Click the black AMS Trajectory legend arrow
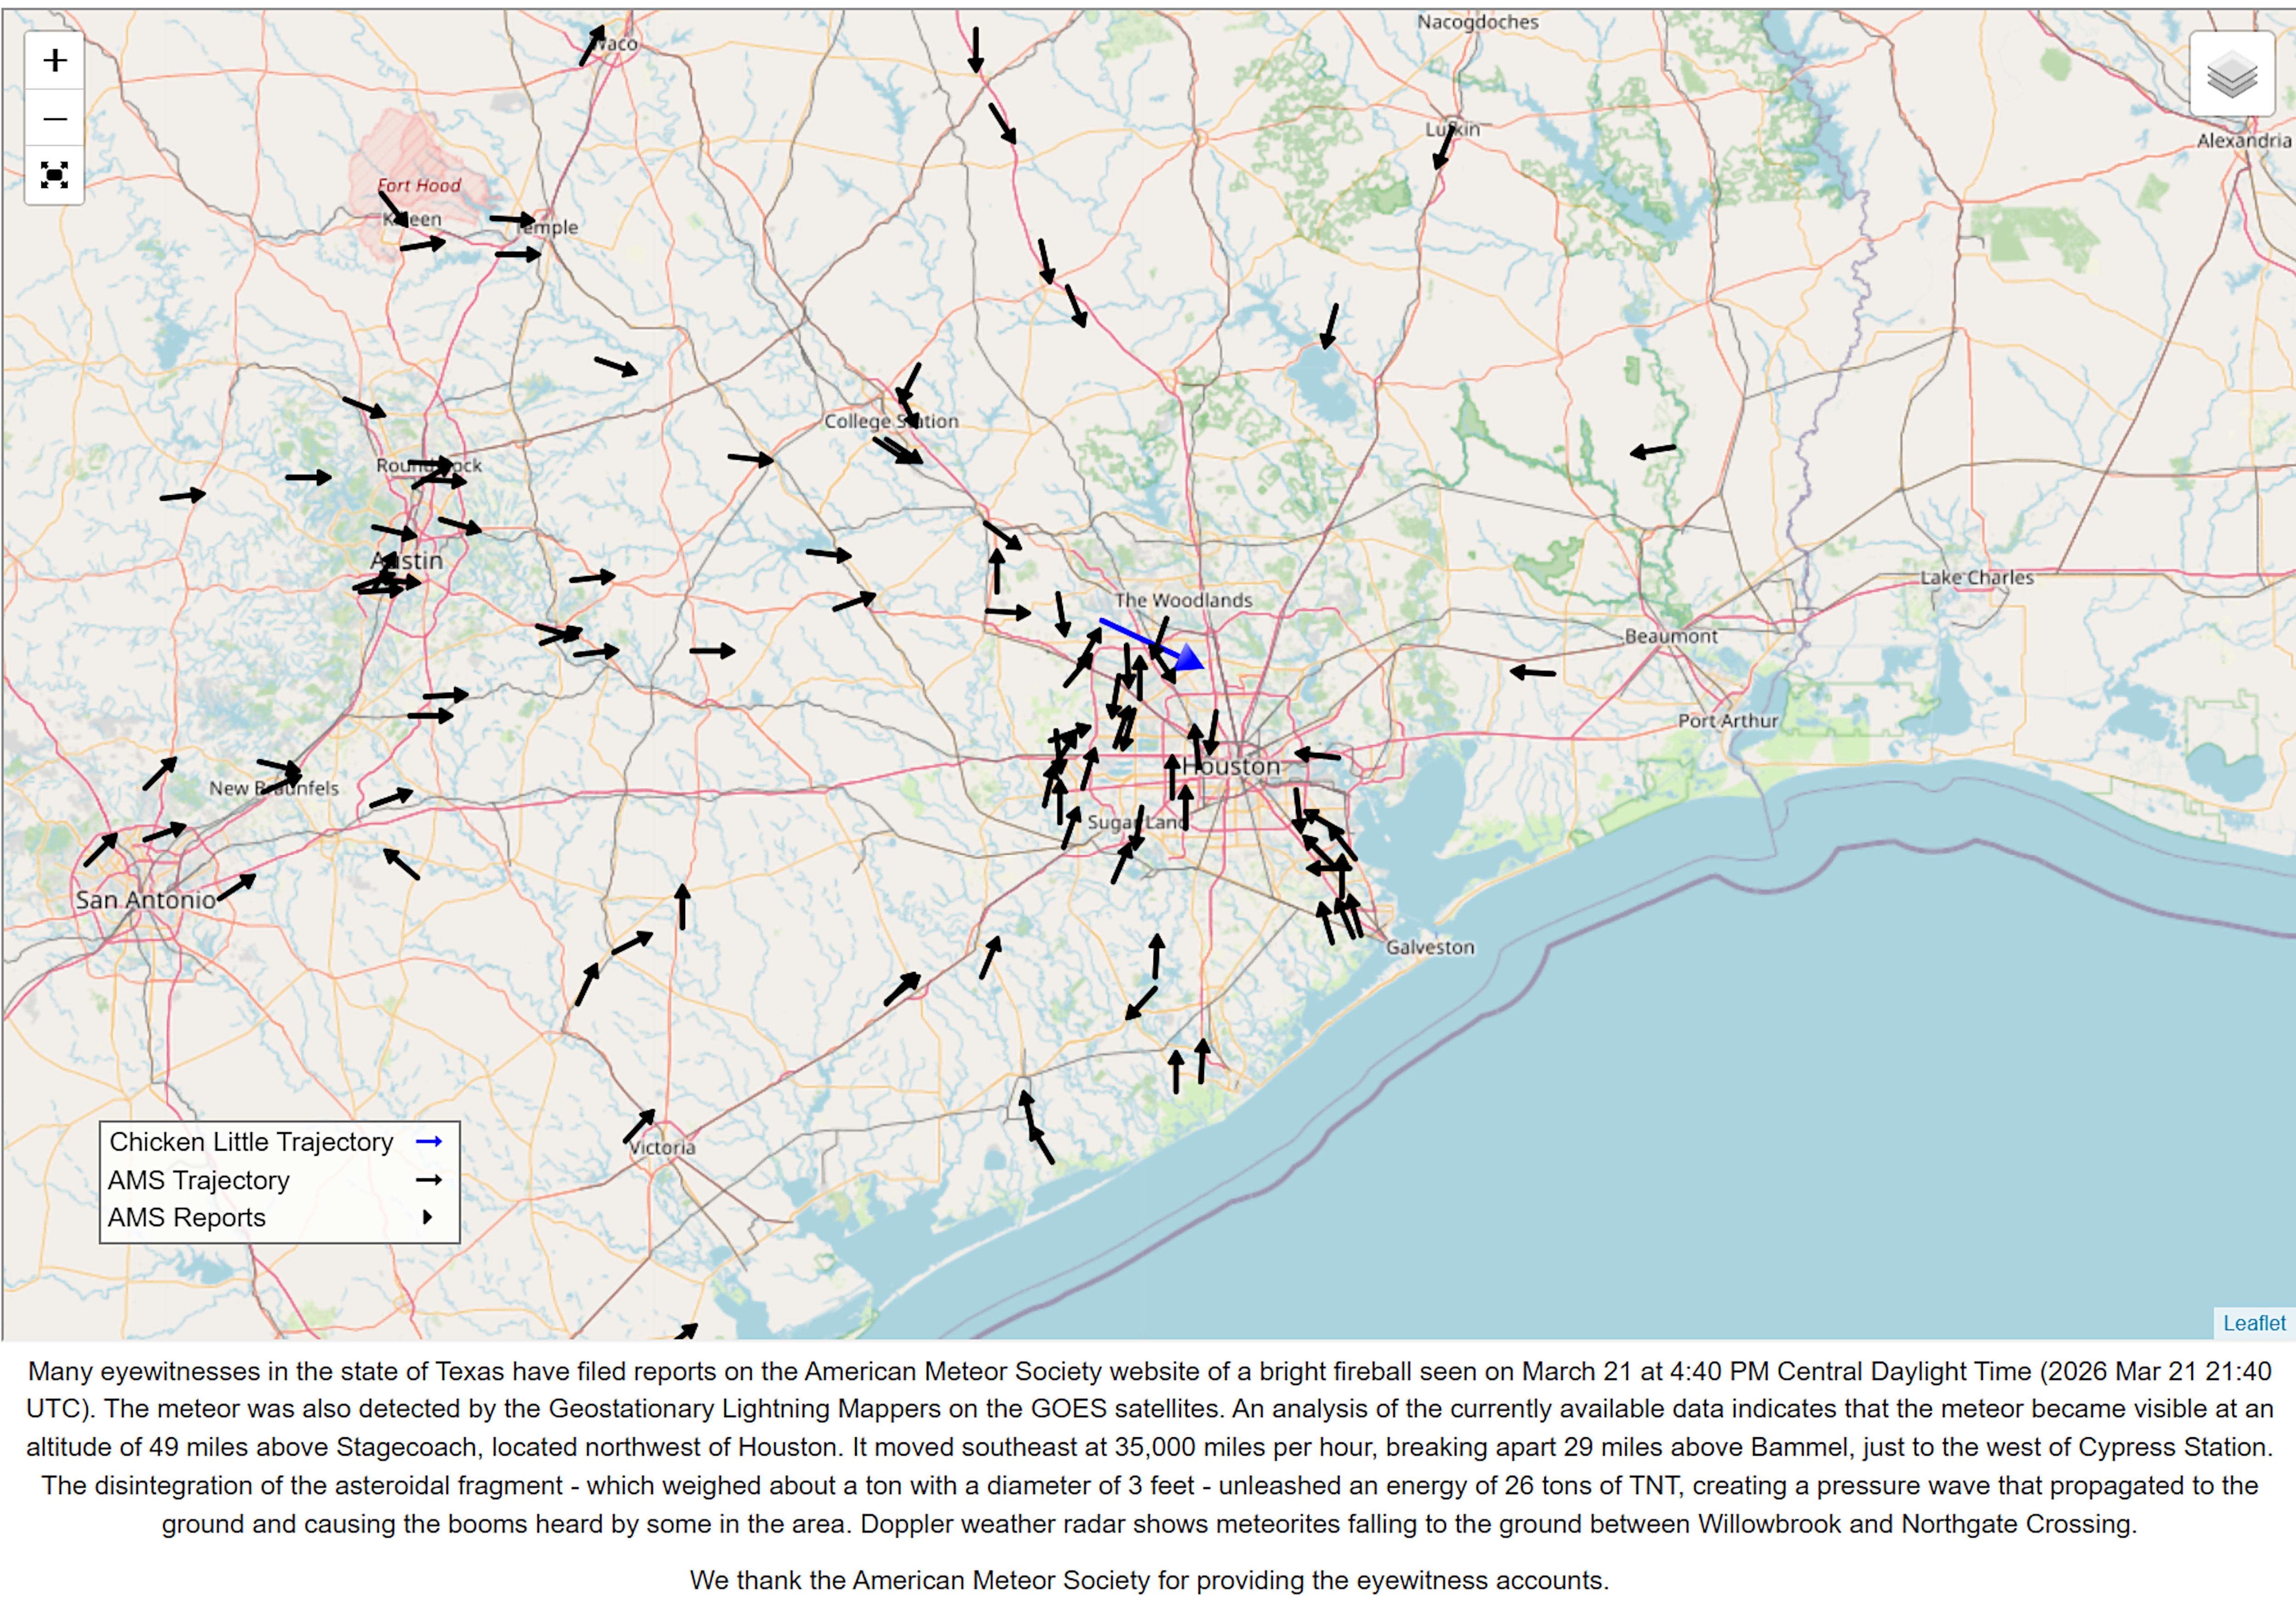This screenshot has width=2296, height=1615. coord(429,1180)
